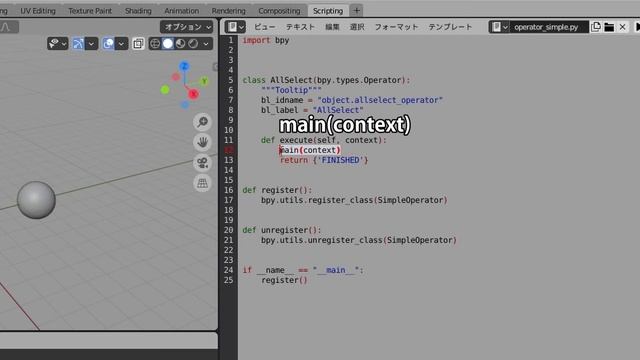Open the Rendering workspace tab
This screenshot has height=360, width=640.
pyautogui.click(x=229, y=11)
